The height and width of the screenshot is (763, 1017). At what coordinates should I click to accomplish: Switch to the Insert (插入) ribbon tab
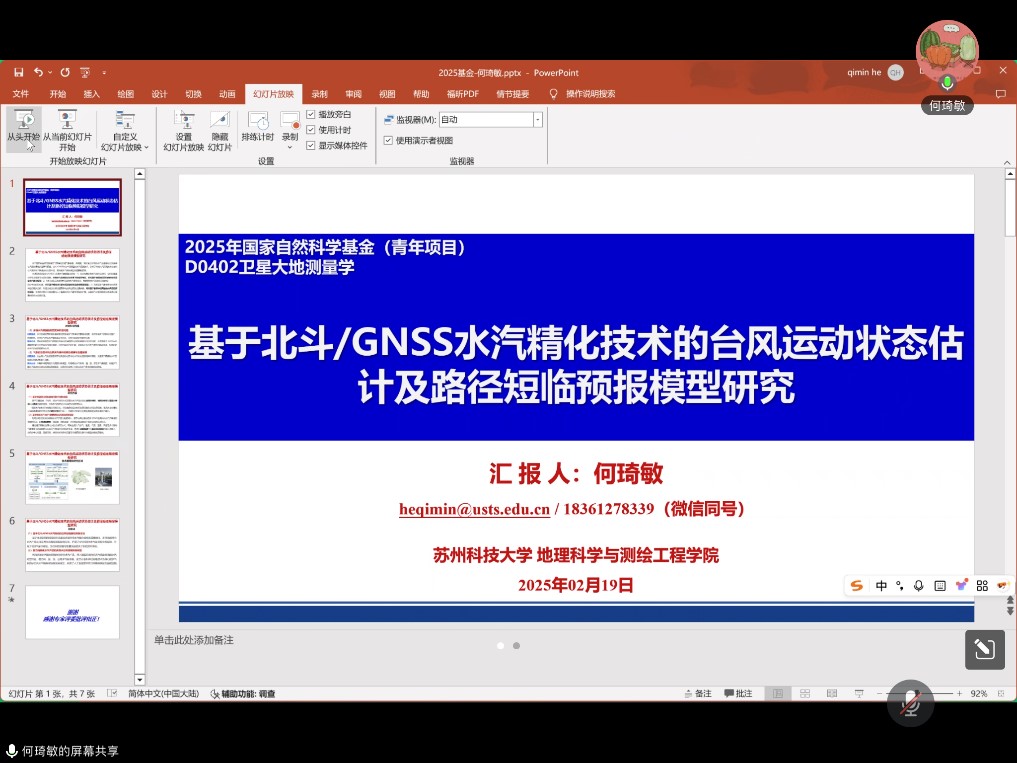(91, 94)
